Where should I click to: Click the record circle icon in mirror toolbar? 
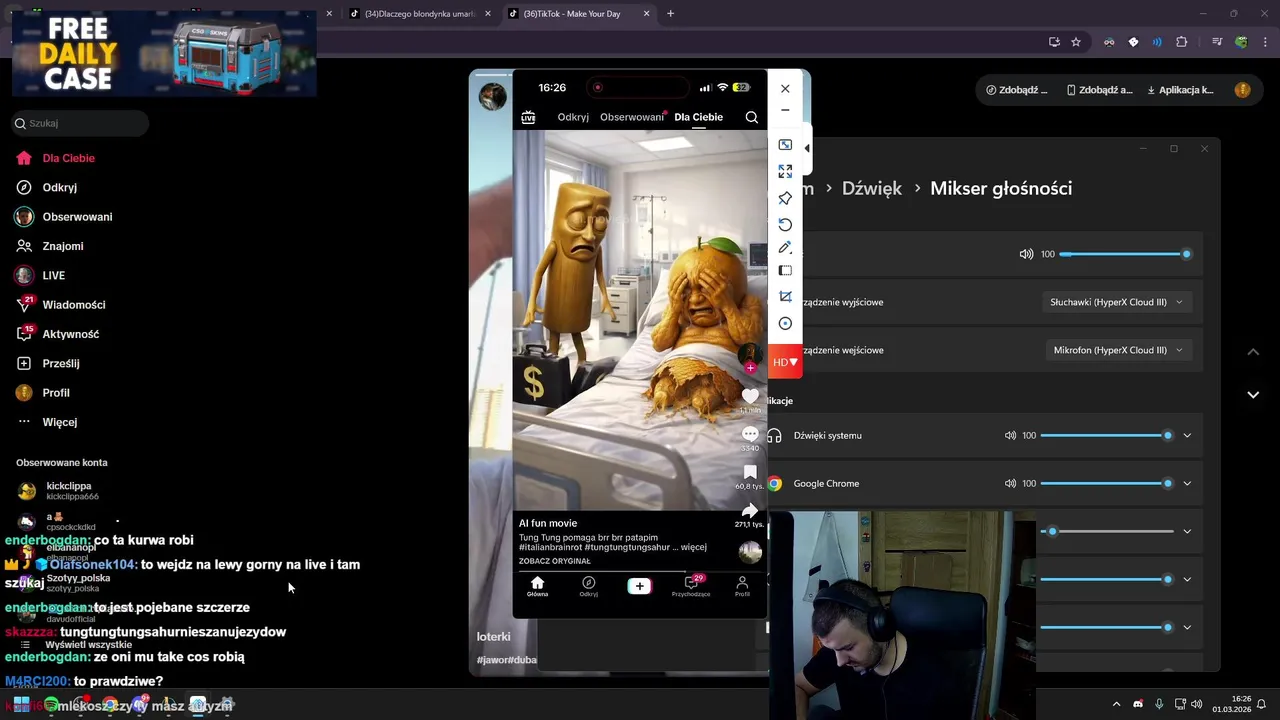(x=785, y=323)
